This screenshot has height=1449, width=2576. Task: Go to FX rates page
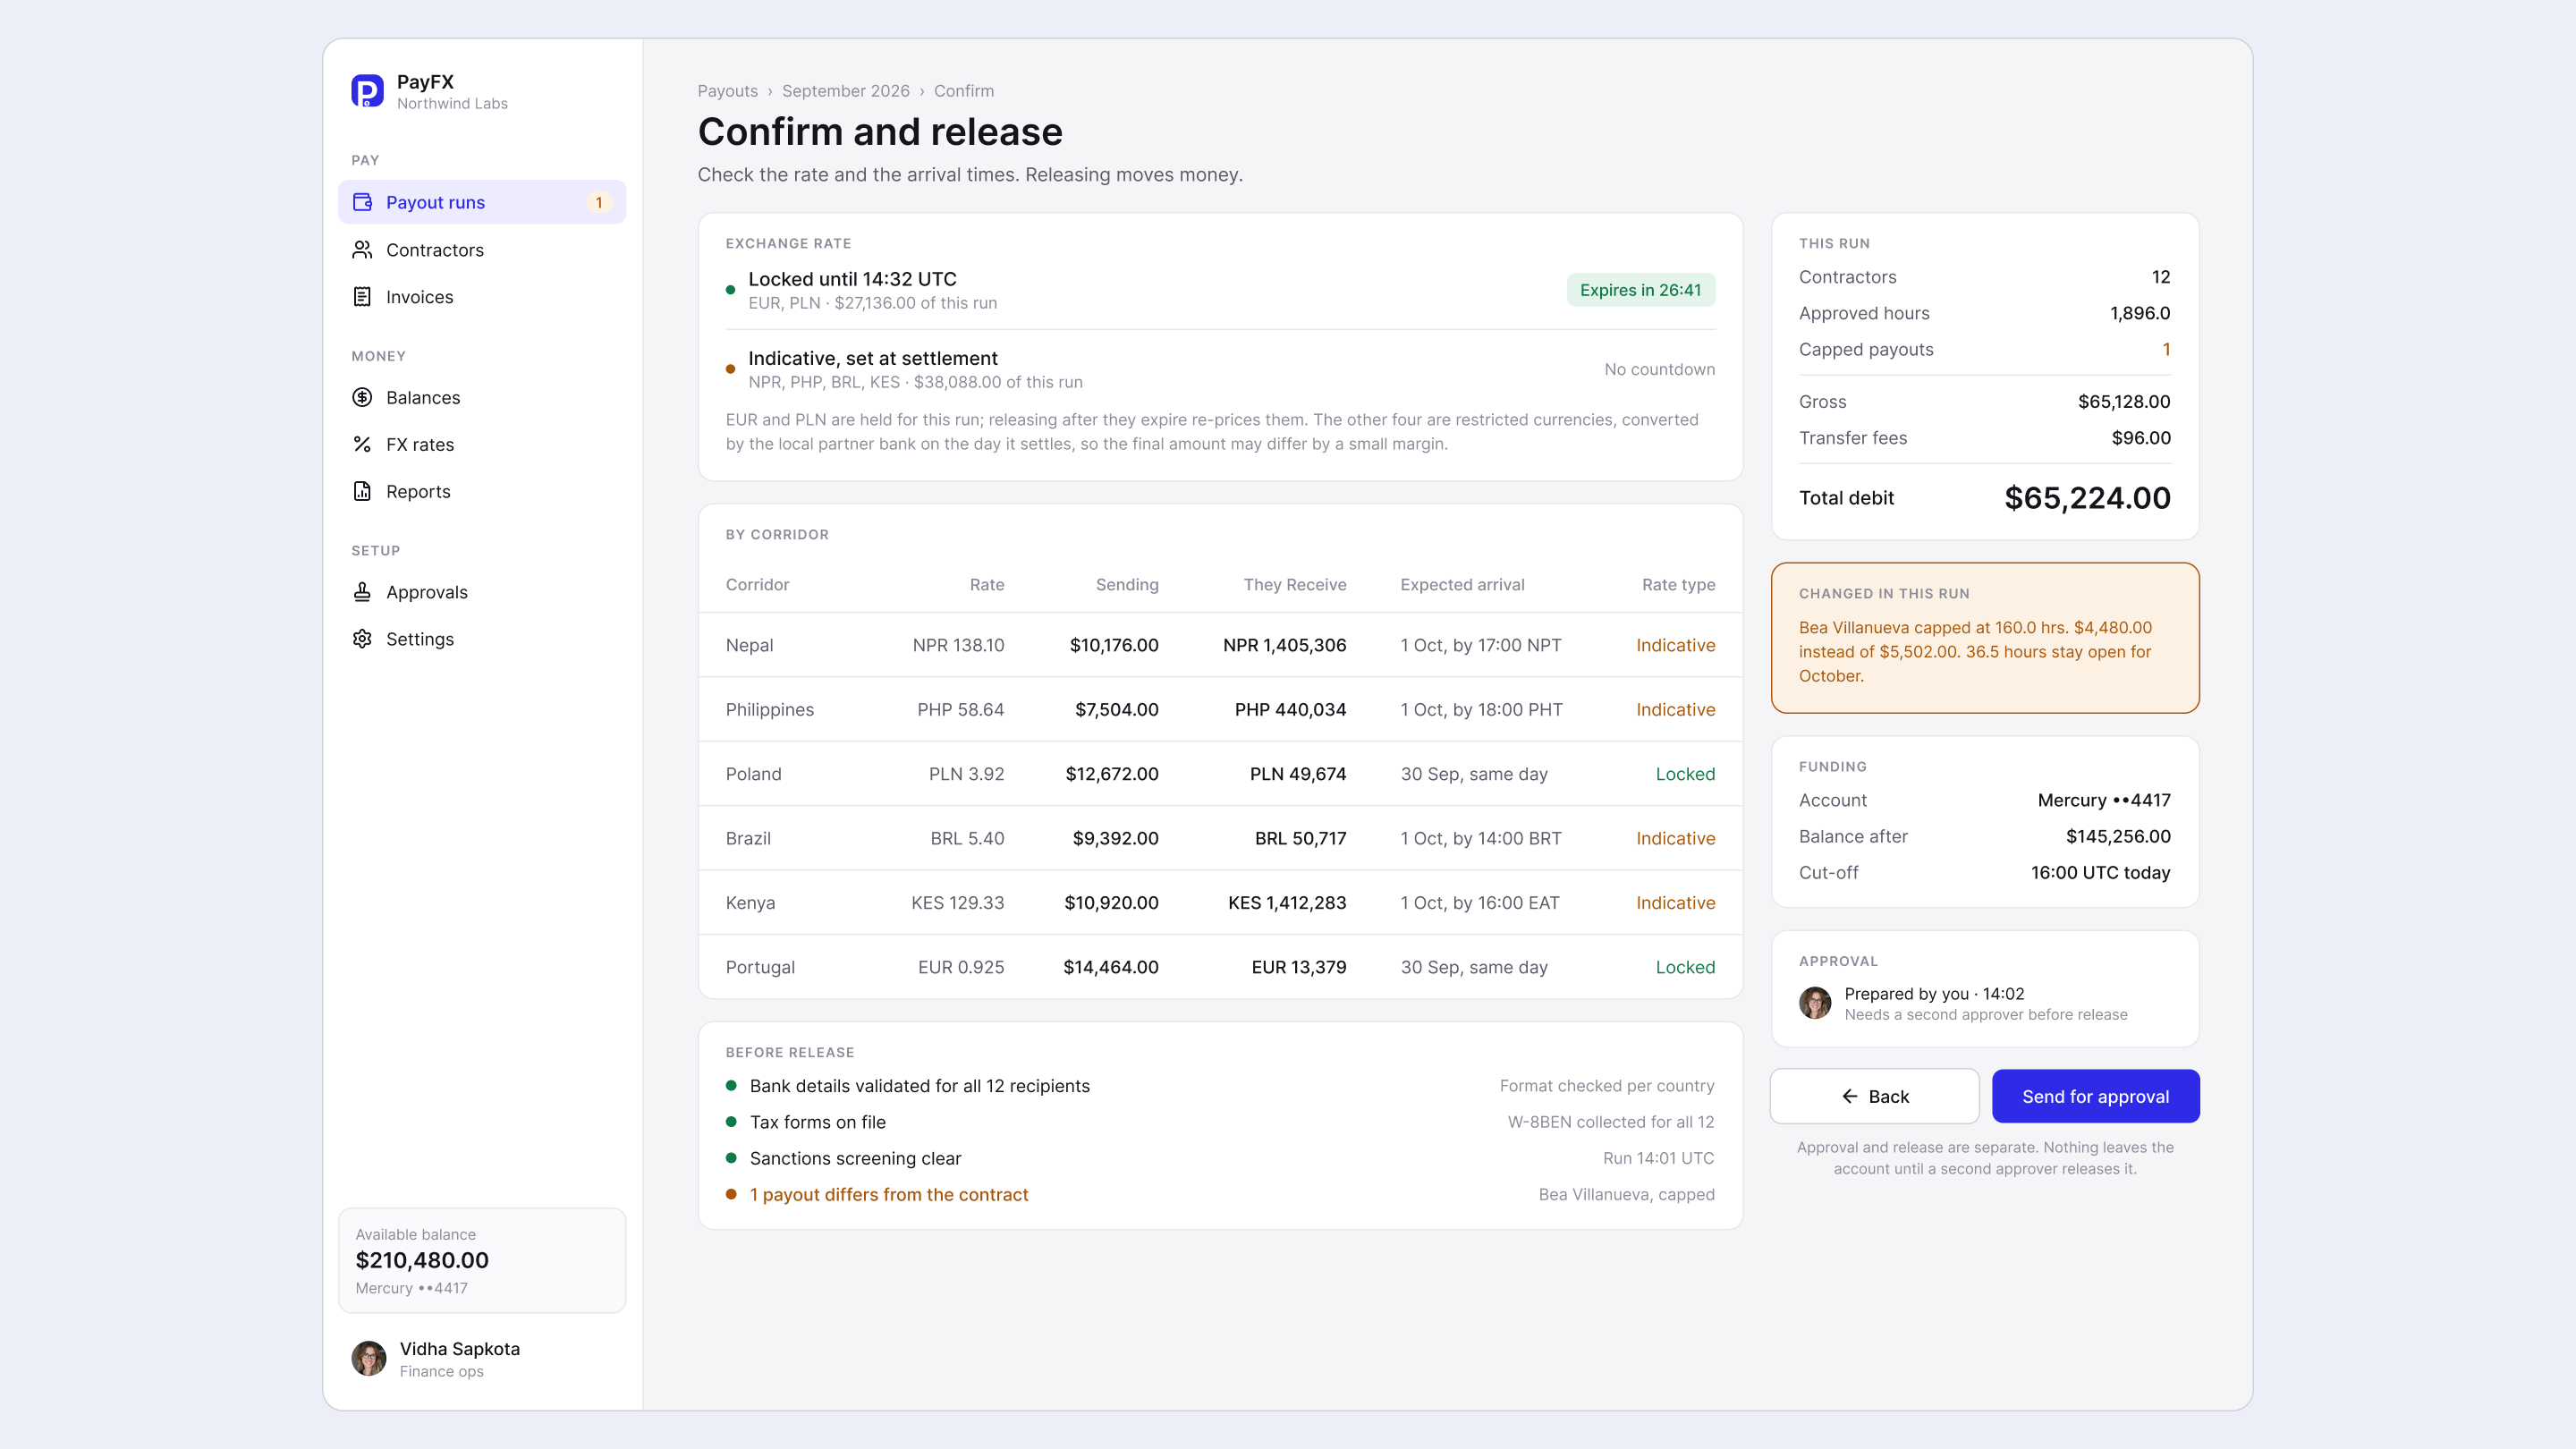[x=482, y=444]
